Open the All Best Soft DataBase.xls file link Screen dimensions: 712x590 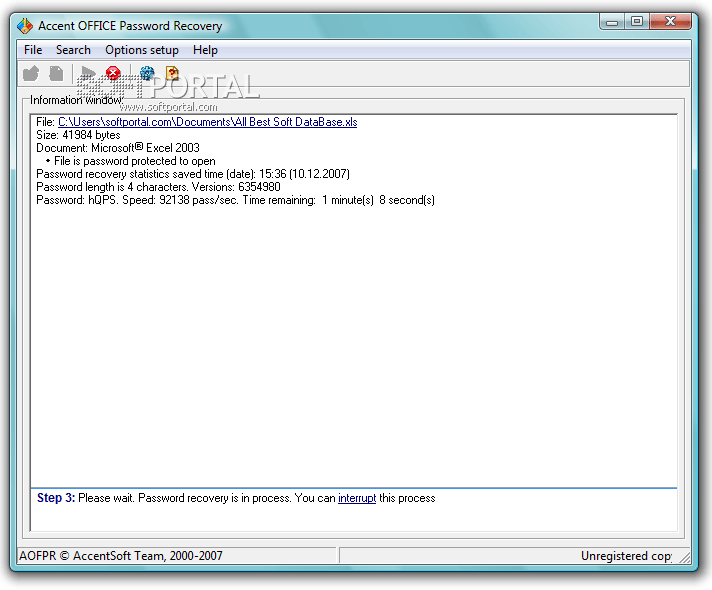208,122
